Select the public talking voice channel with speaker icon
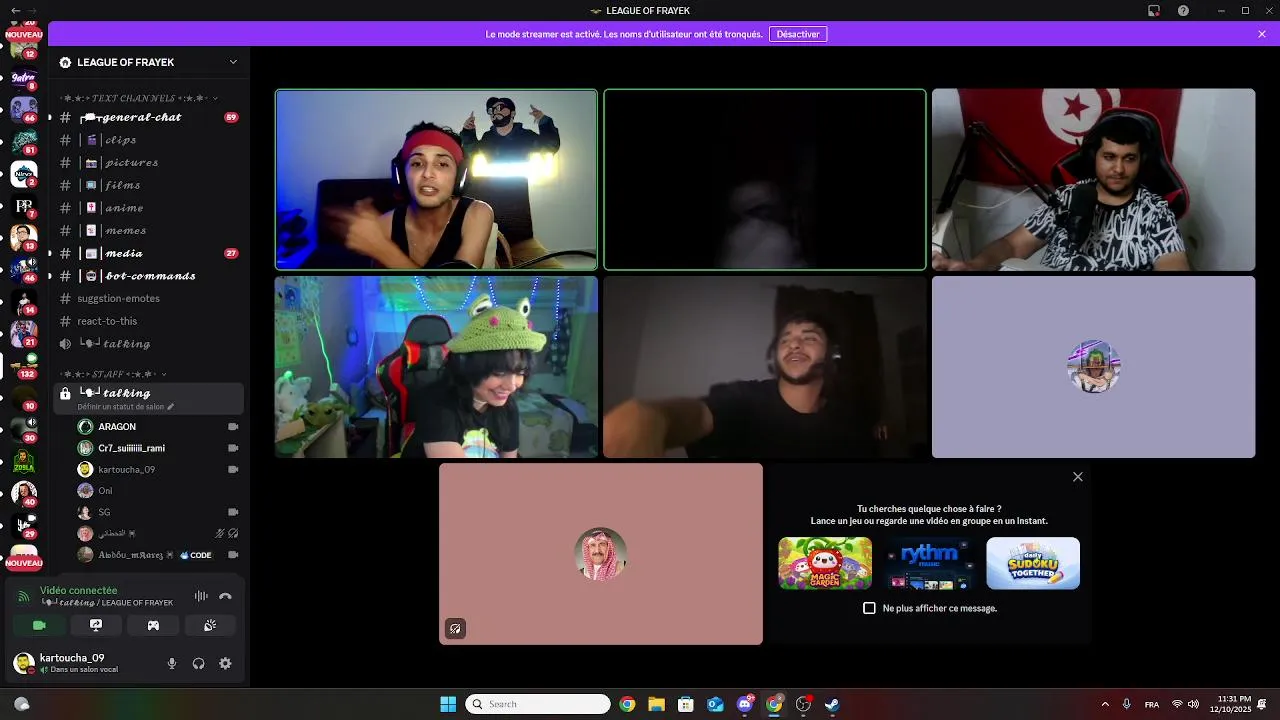 point(148,344)
